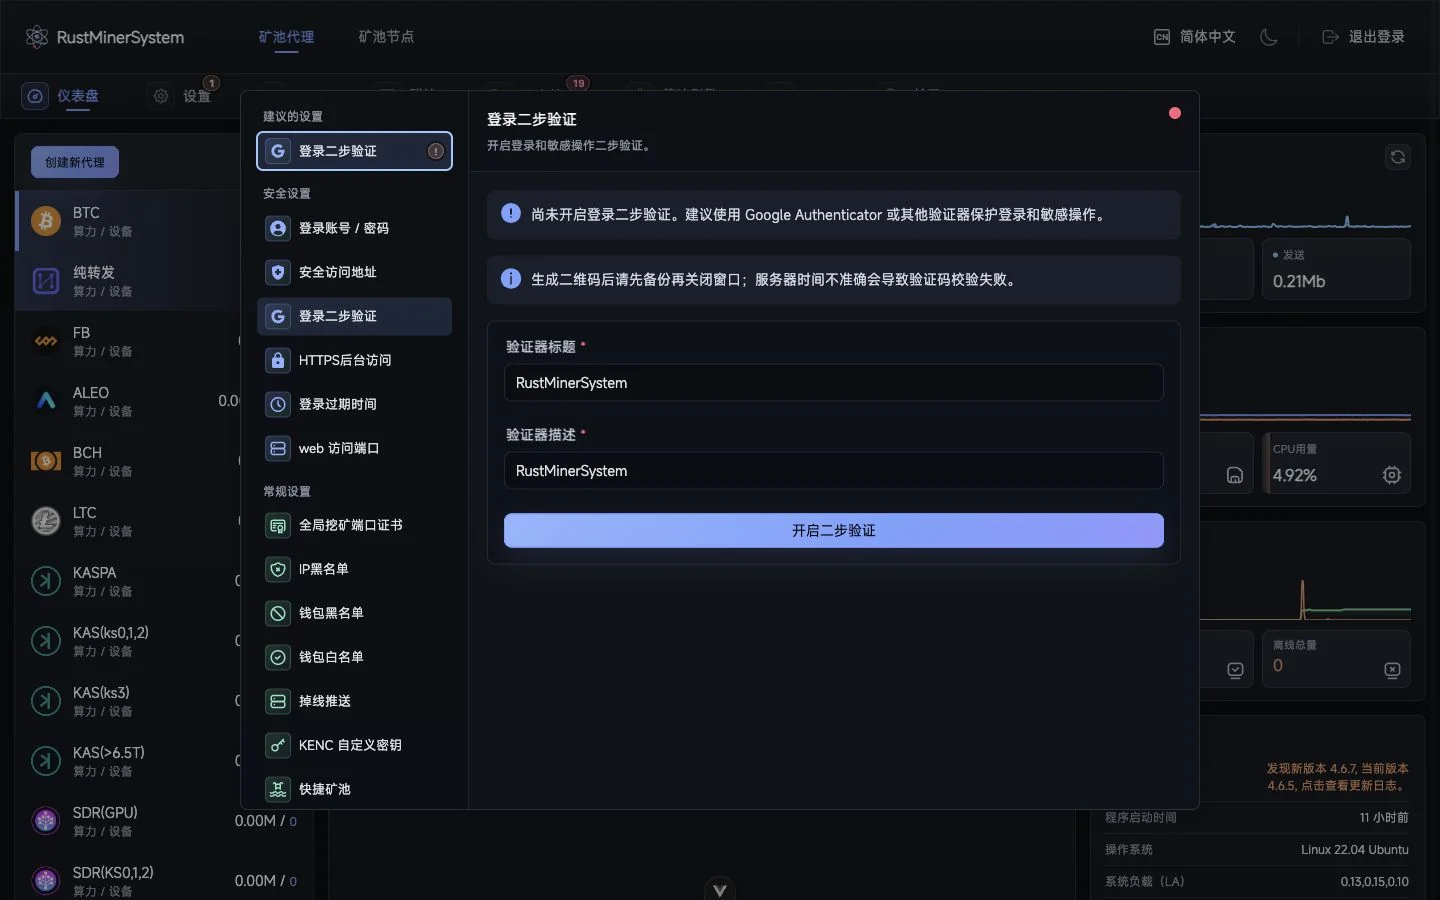
Task: Switch to the 设置 tab
Action: [182, 96]
